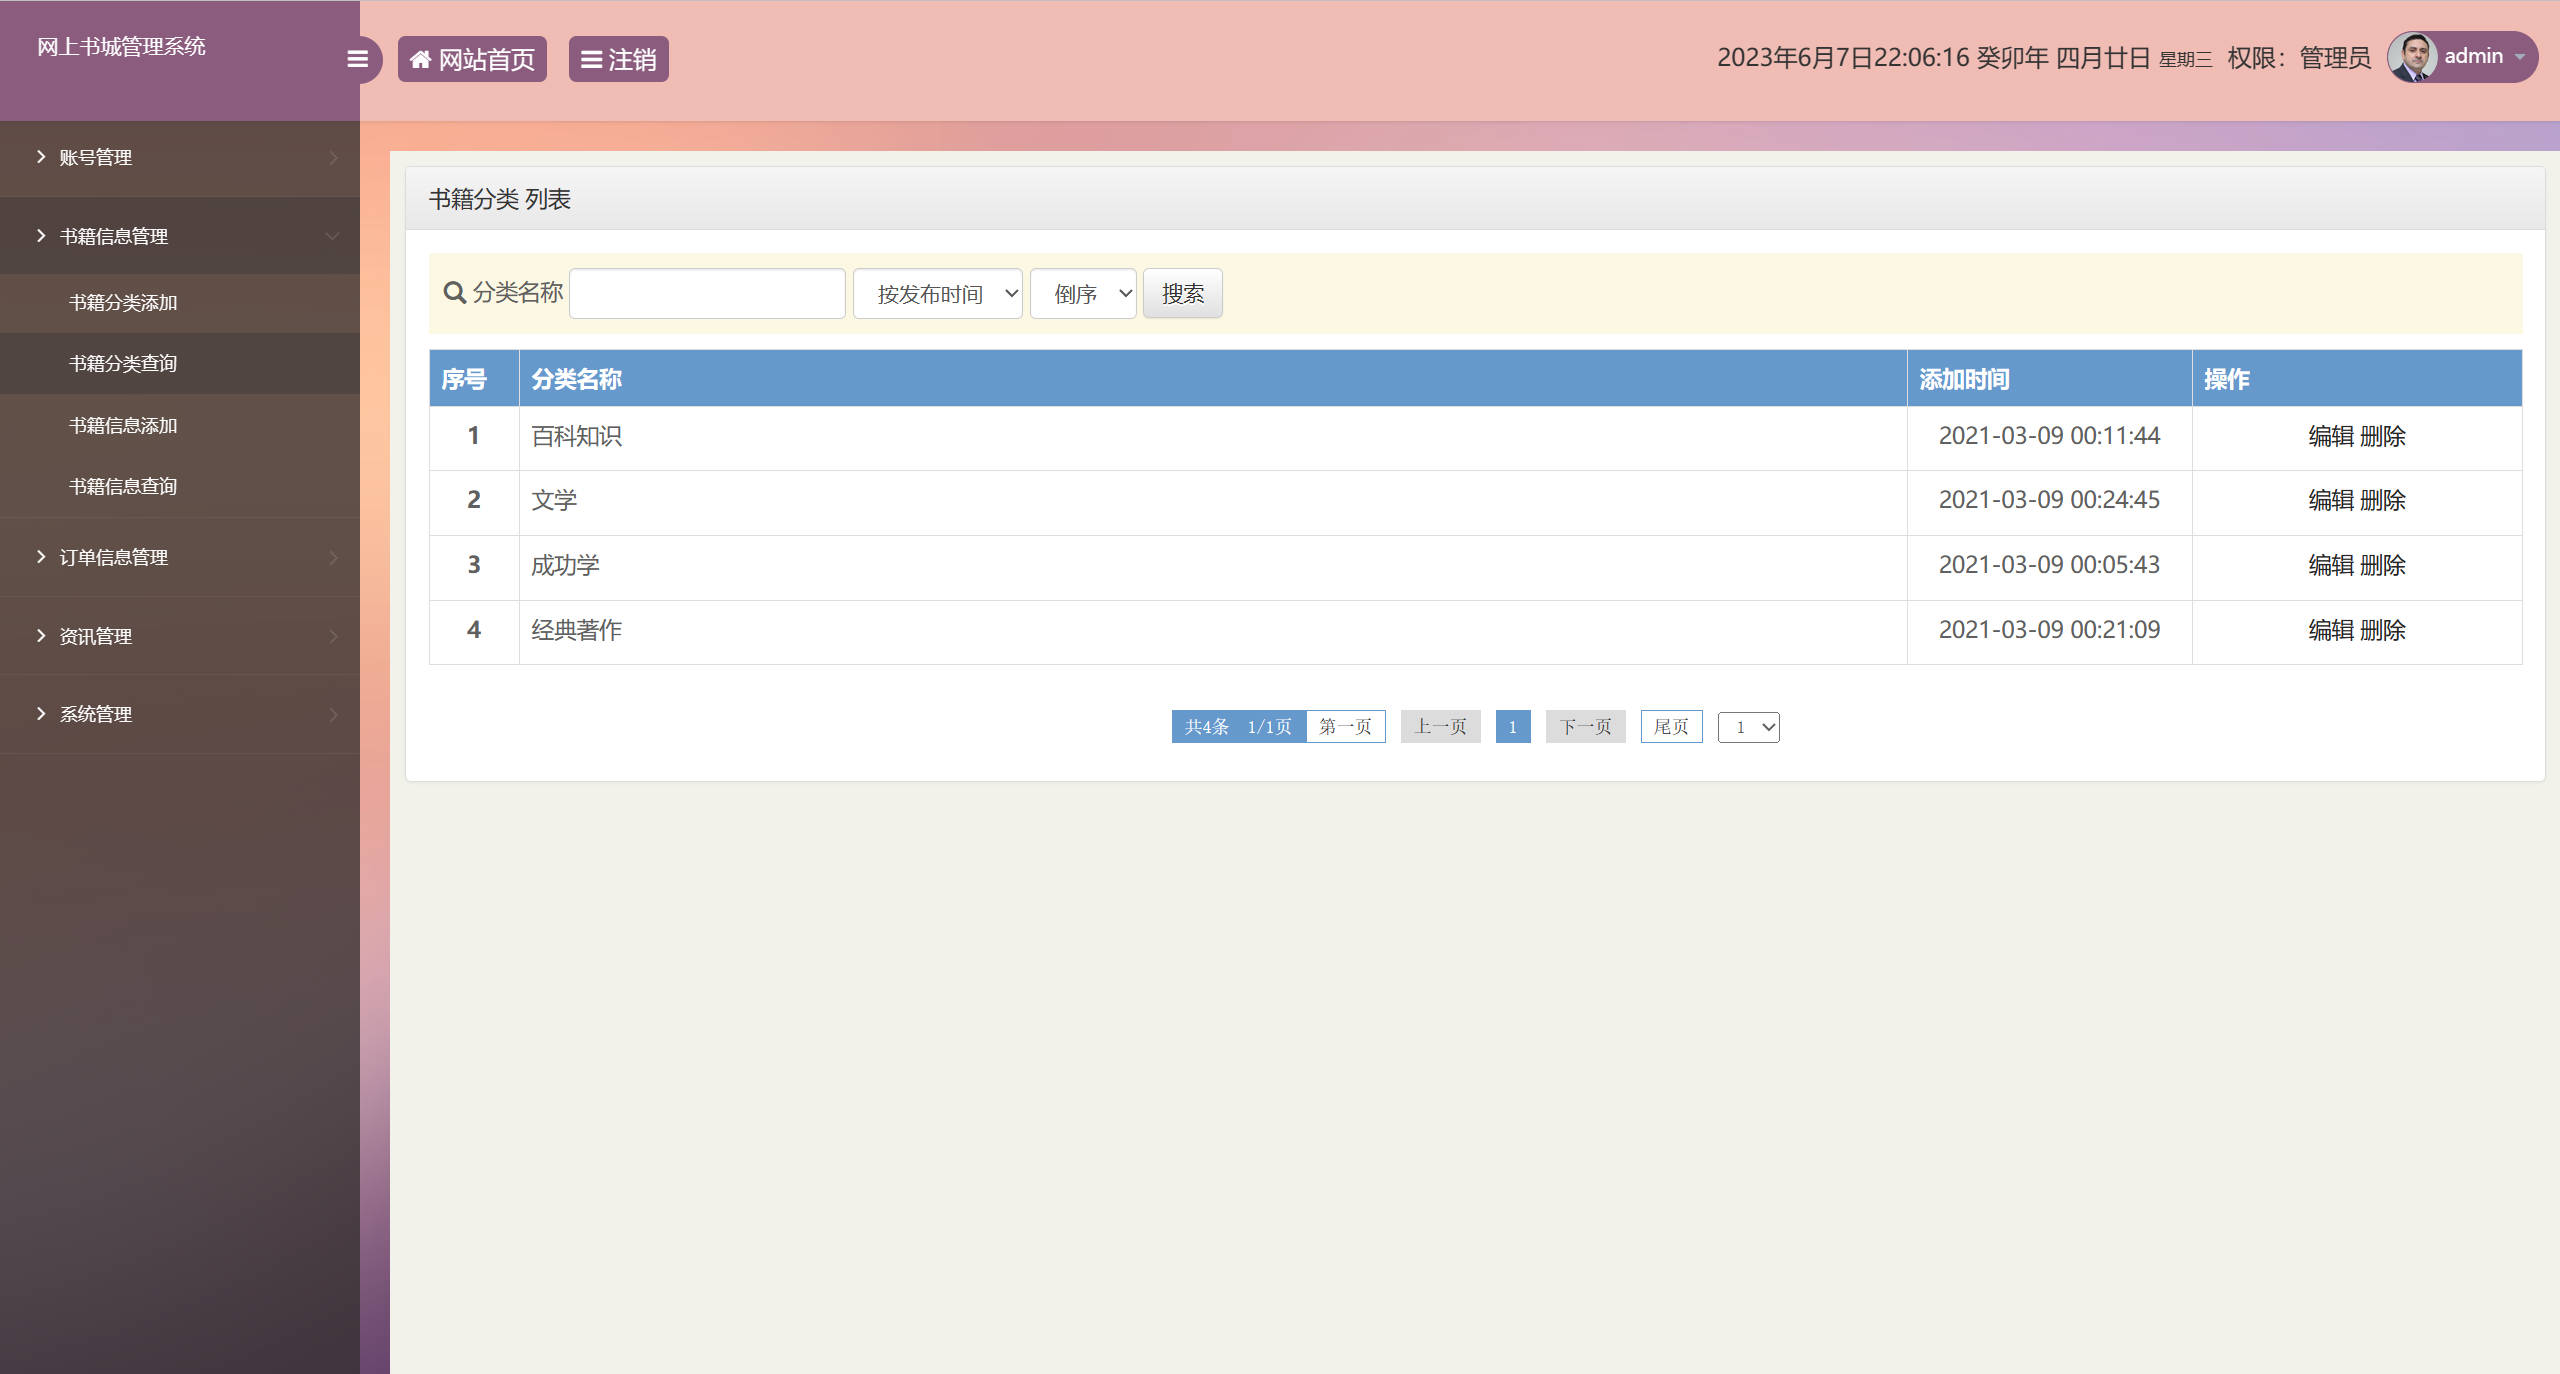Click the admin avatar picture
The height and width of the screenshot is (1374, 2560).
point(2411,57)
